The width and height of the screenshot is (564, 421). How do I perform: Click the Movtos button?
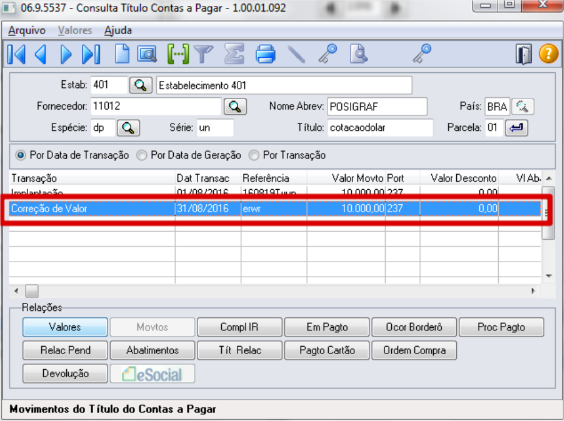153,327
